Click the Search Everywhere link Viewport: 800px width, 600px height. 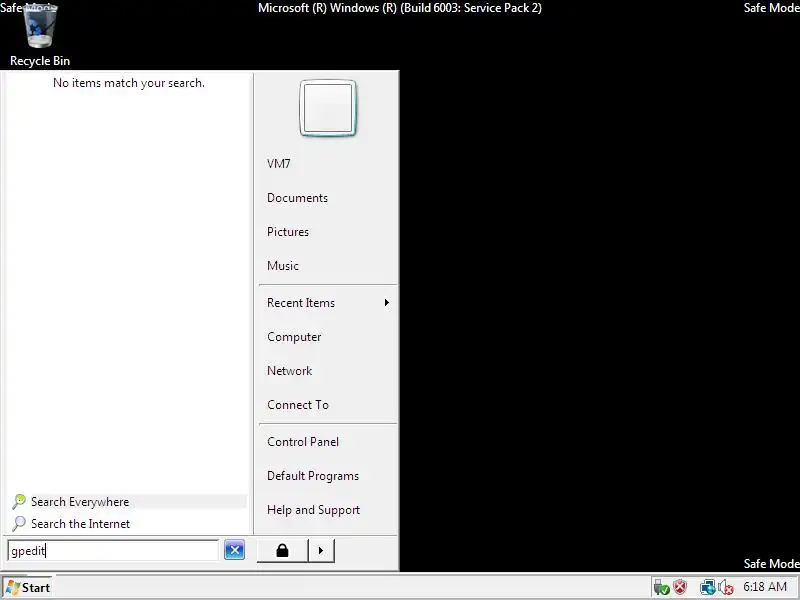point(129,502)
